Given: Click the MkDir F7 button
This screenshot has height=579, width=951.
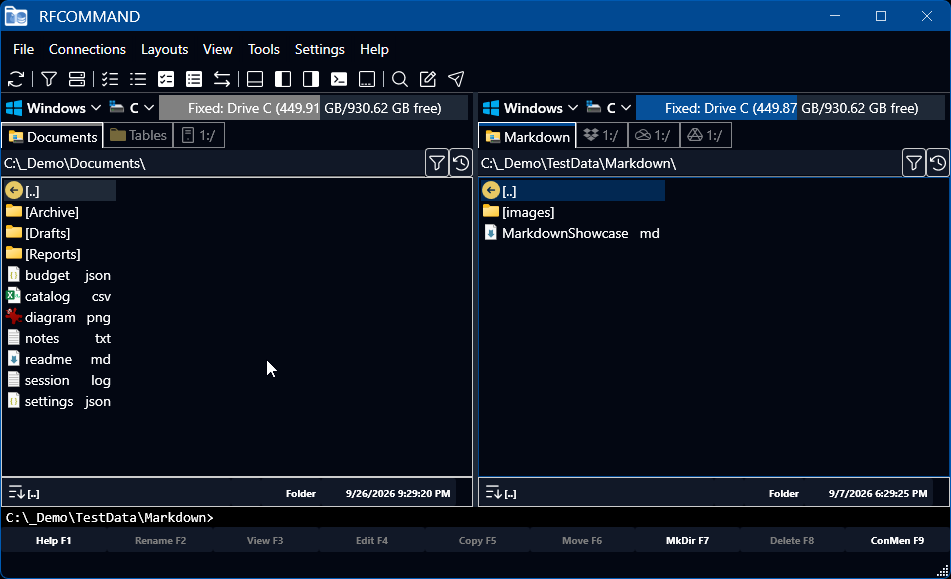Looking at the screenshot, I should (687, 540).
